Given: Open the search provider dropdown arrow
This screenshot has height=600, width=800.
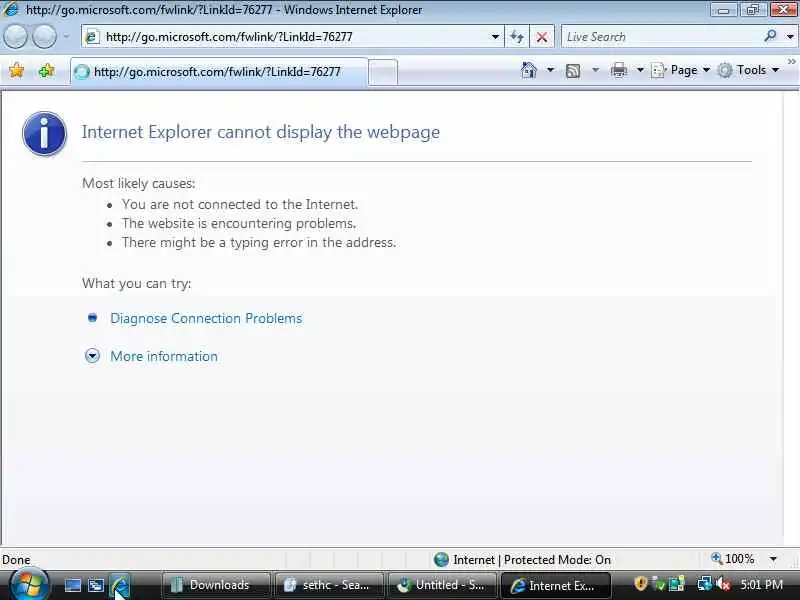Looking at the screenshot, I should pos(790,37).
